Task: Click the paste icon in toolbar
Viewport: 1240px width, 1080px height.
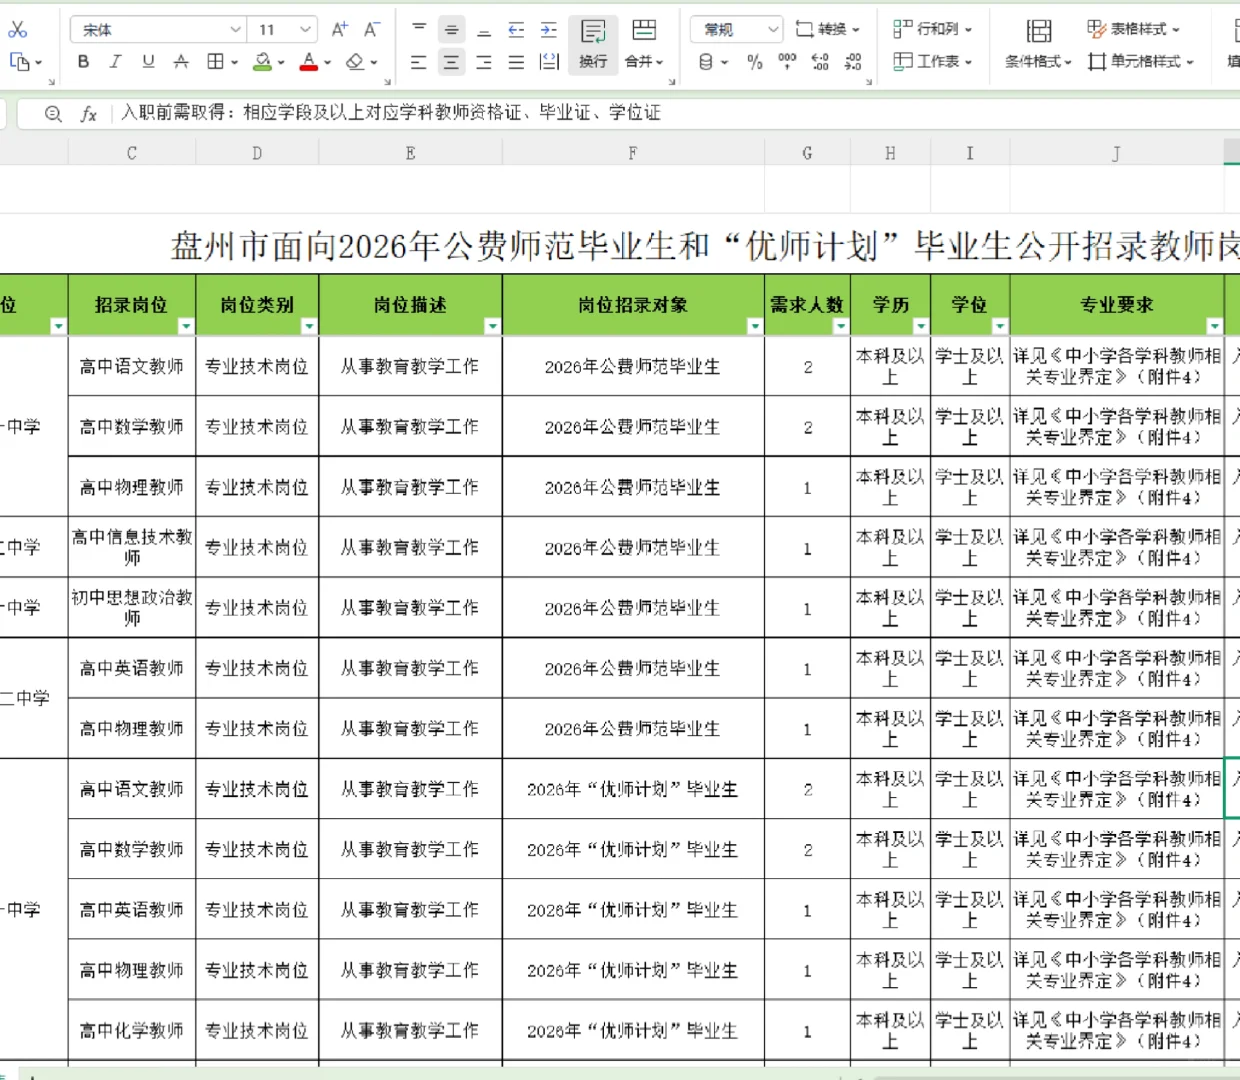Action: click(x=22, y=62)
